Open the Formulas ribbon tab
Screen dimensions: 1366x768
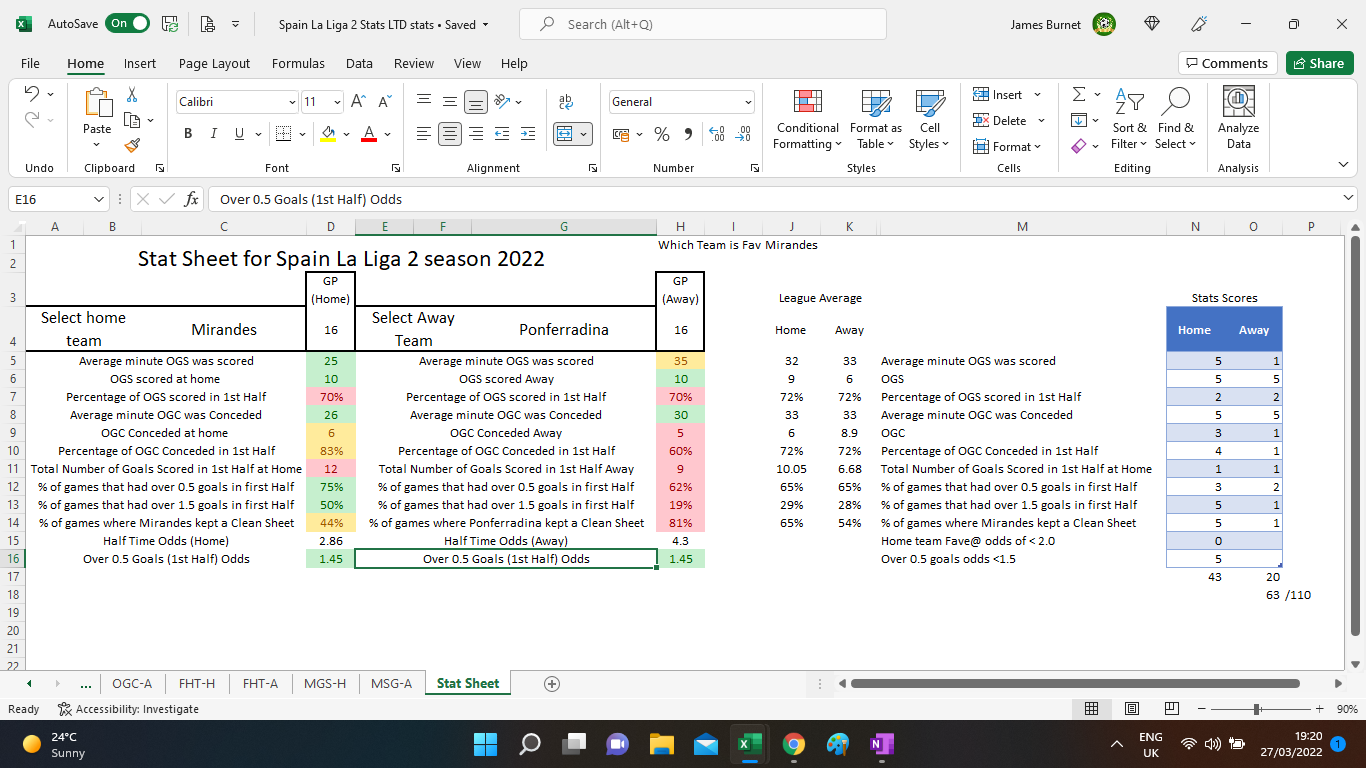pyautogui.click(x=298, y=63)
